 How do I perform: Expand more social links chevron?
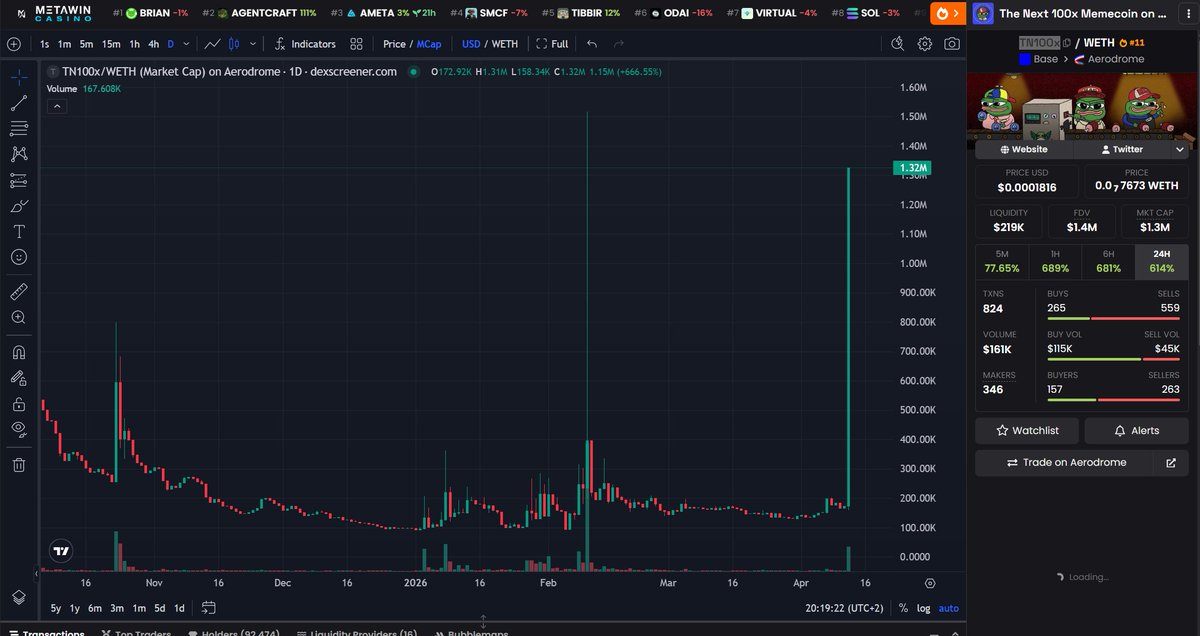[1180, 149]
